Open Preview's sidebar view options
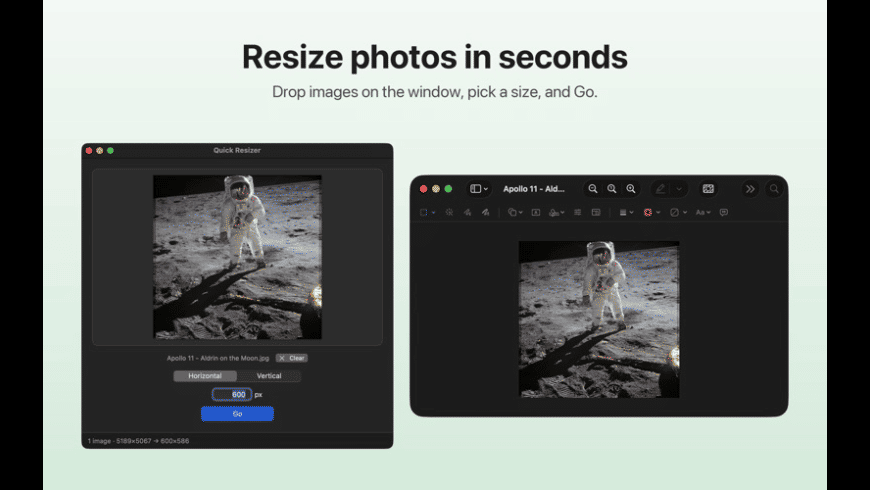 point(479,189)
